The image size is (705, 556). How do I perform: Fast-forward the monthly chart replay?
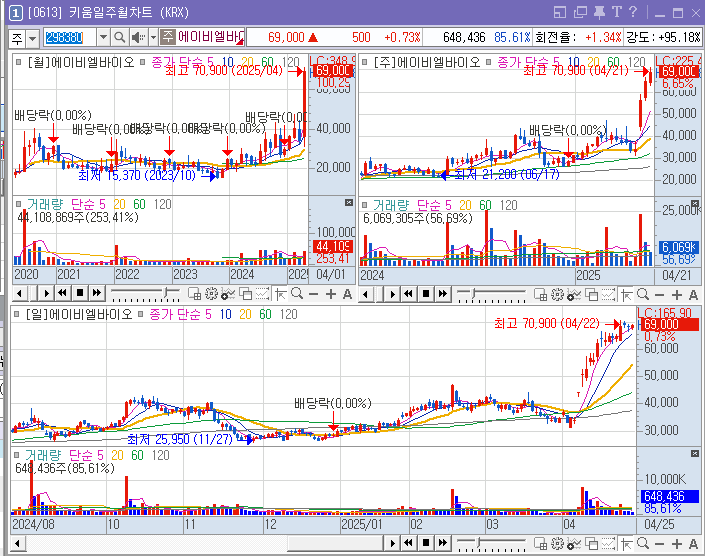[97, 294]
